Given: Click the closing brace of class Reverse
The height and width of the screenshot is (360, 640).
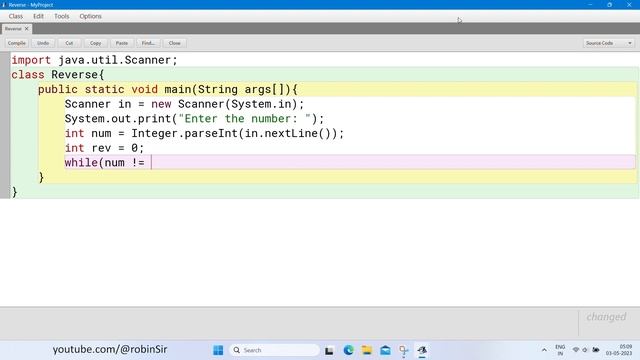Looking at the screenshot, I should click(x=15, y=192).
